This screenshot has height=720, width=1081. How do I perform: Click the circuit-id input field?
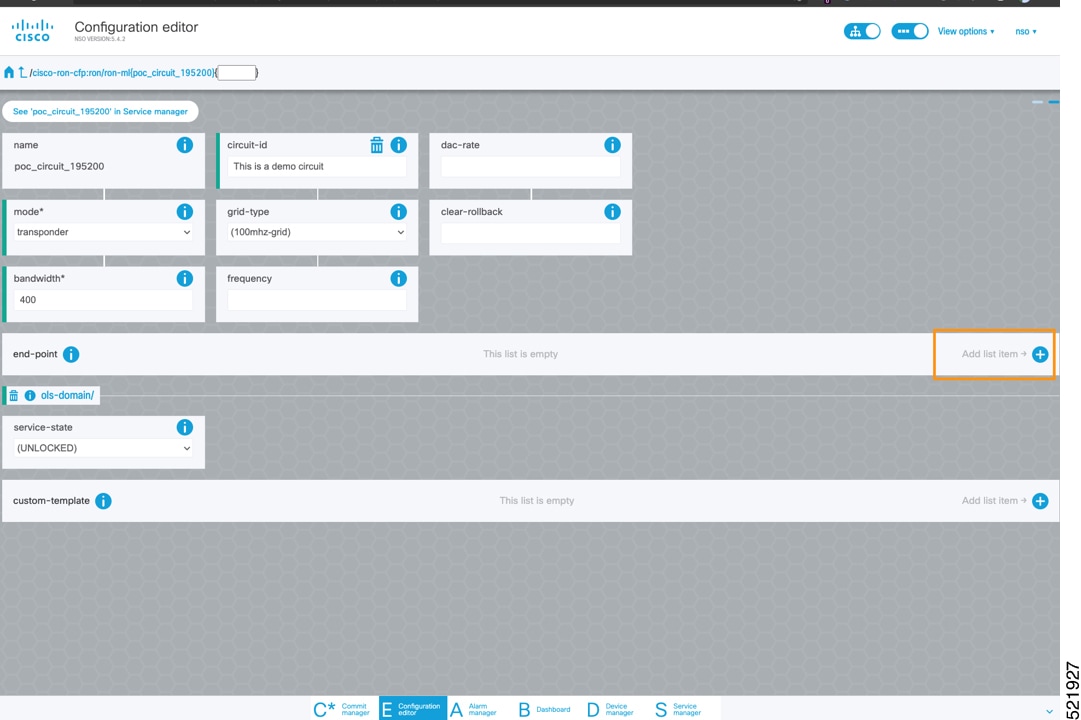(x=317, y=166)
